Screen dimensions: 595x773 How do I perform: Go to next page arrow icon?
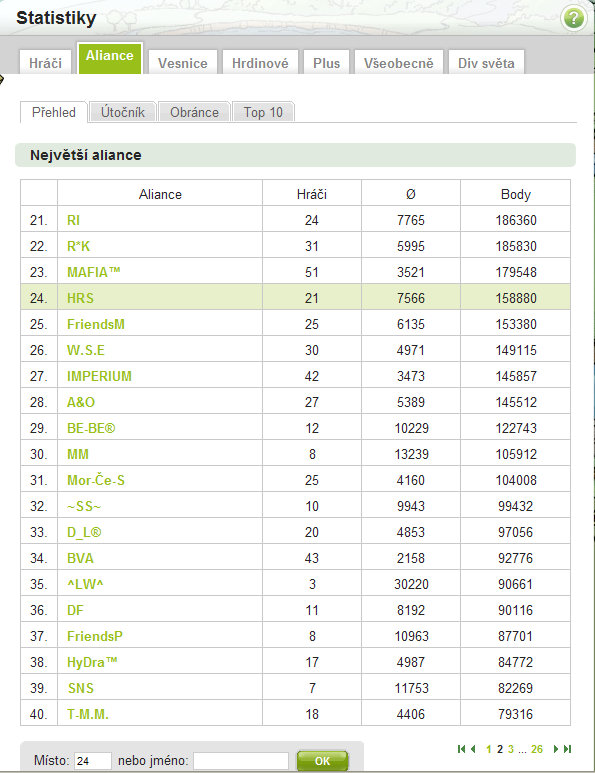coord(556,749)
